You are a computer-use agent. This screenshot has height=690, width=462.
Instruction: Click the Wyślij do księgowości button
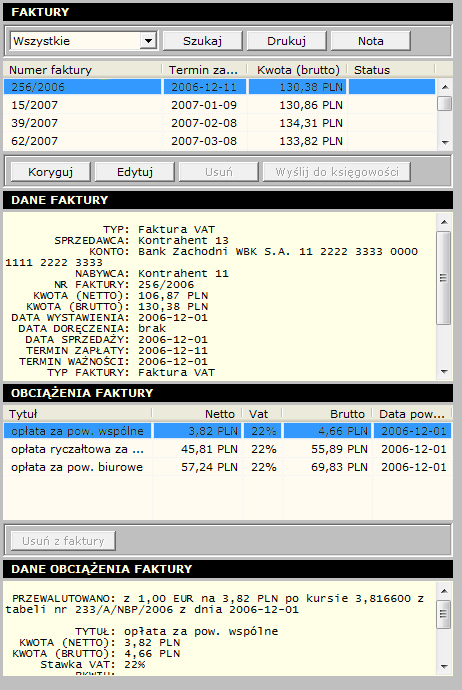pos(337,172)
